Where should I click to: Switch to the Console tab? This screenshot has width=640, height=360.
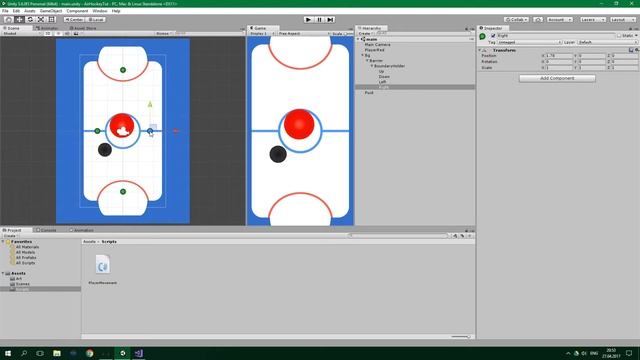click(x=47, y=230)
